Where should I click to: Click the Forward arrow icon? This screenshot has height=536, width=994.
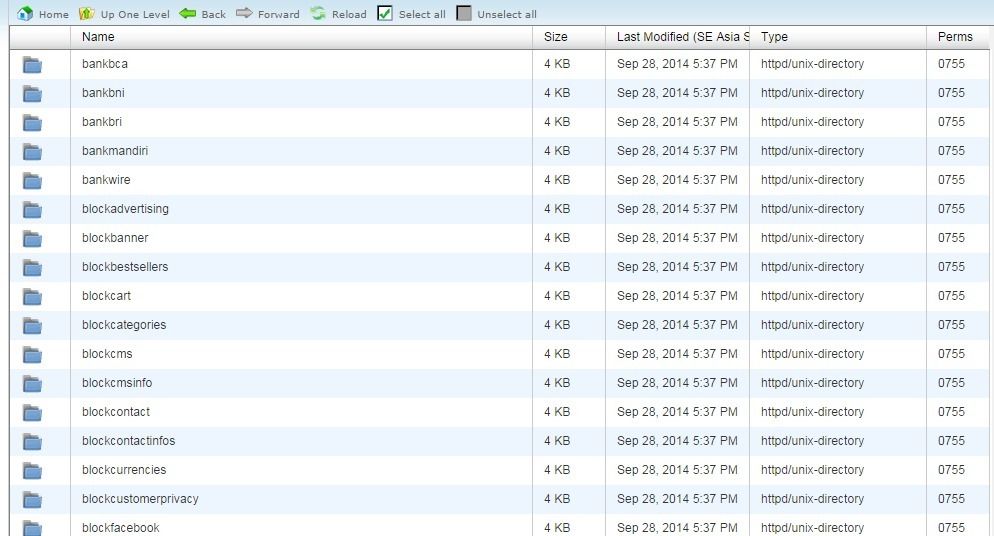[x=245, y=14]
